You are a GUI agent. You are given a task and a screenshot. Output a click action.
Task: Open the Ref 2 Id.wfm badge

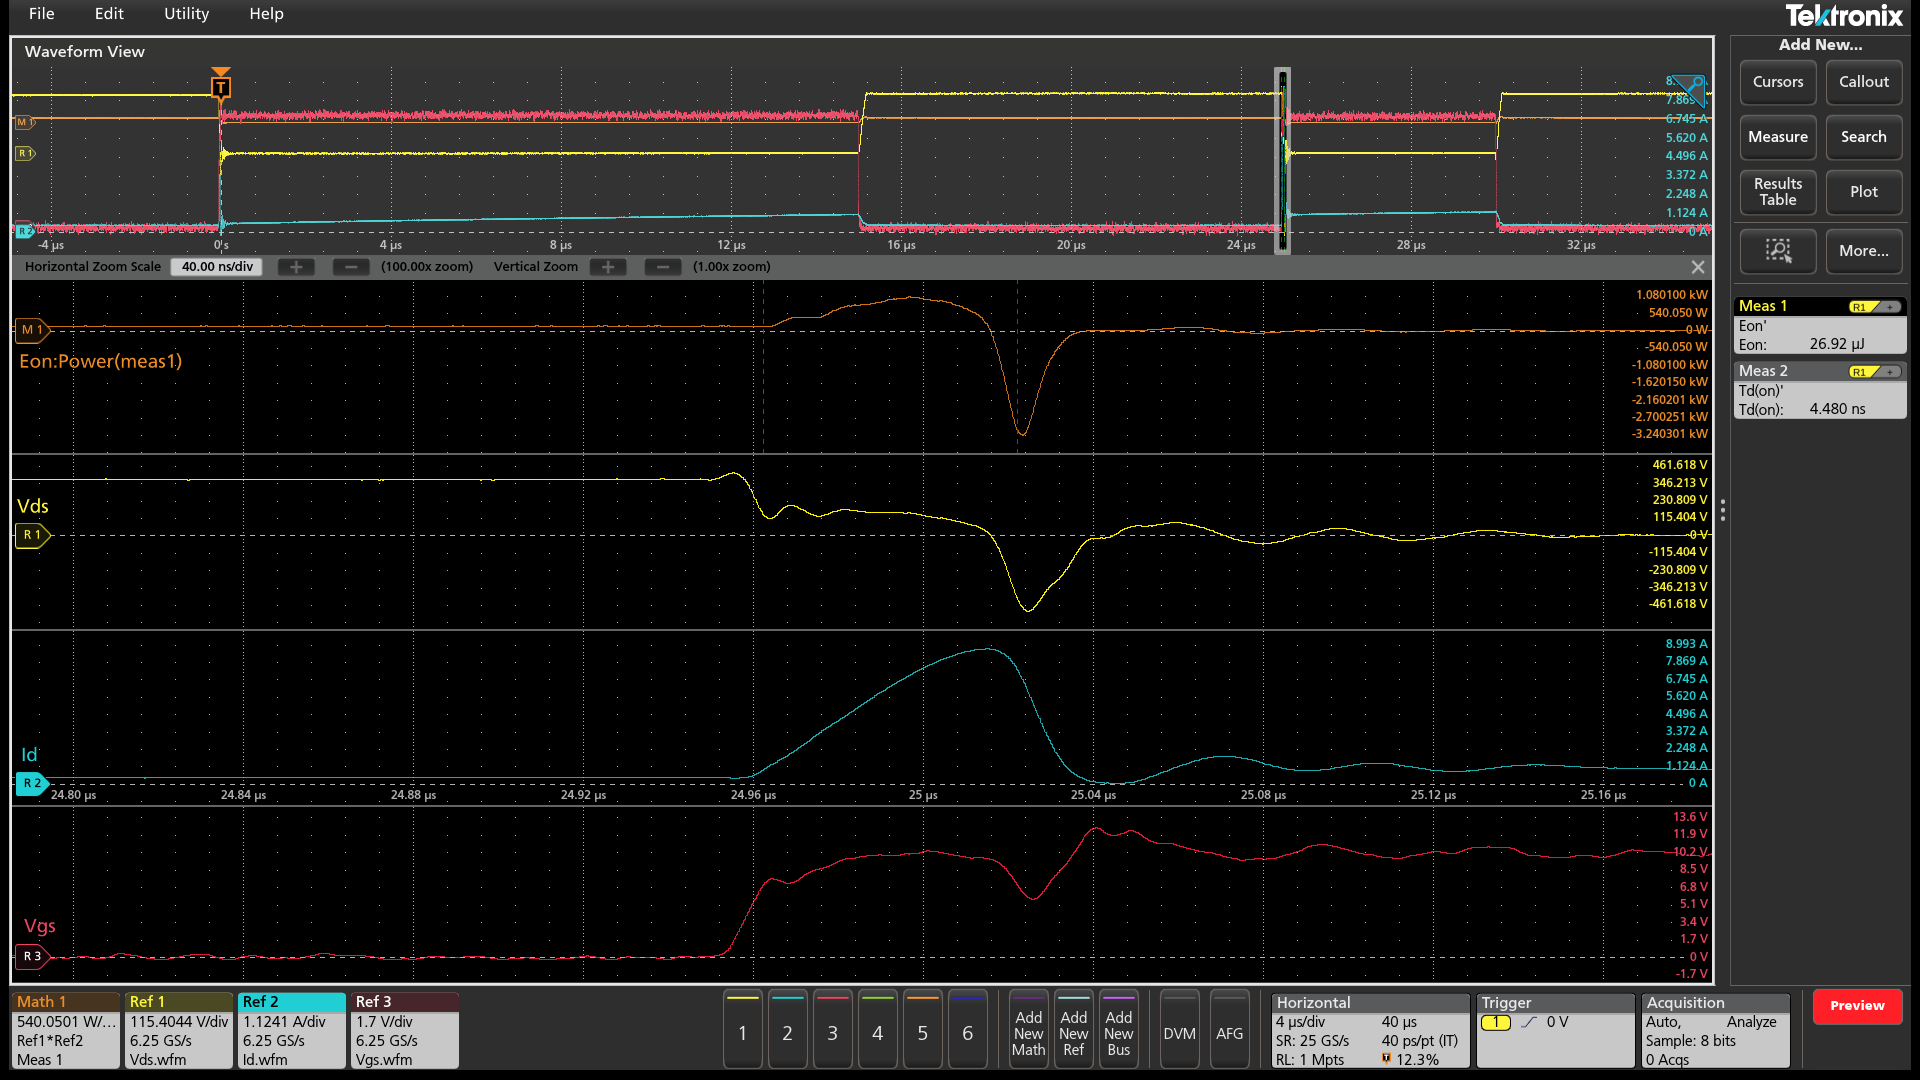click(291, 1031)
